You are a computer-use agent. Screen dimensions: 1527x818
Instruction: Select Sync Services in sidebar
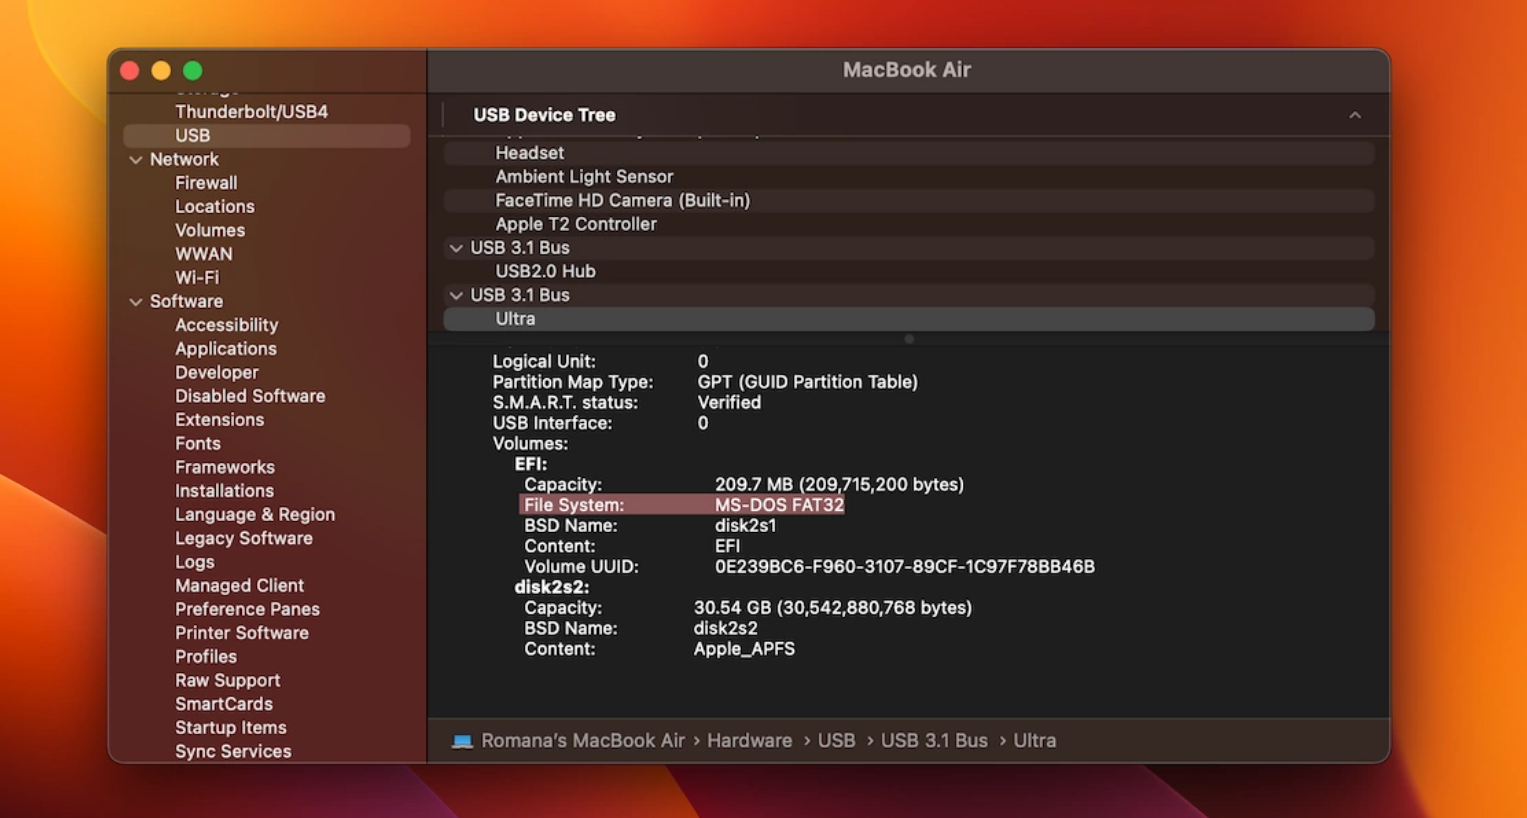233,752
